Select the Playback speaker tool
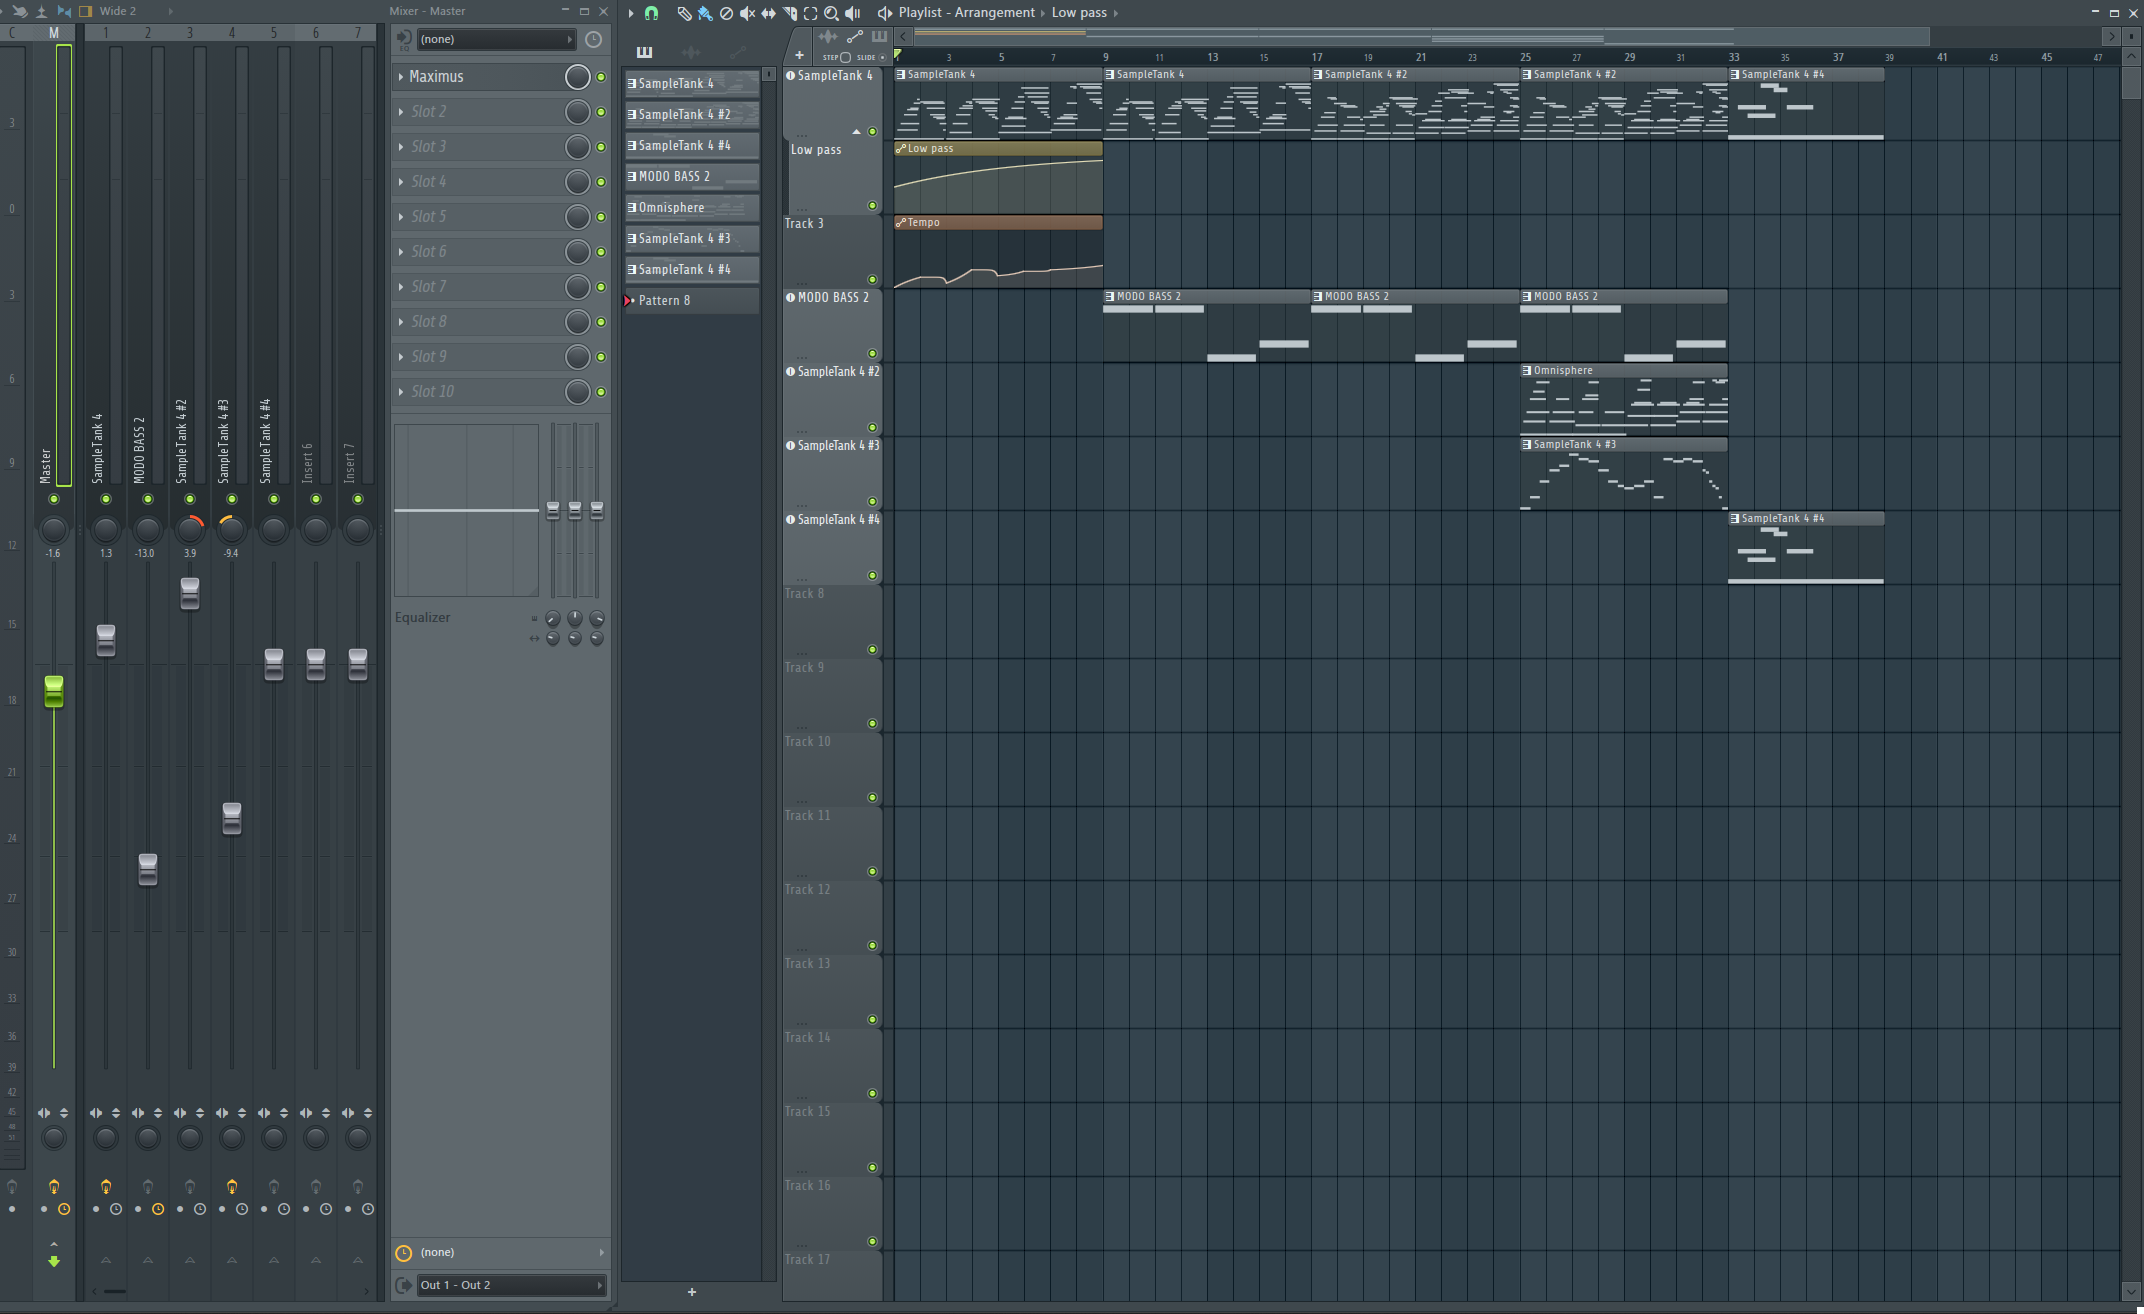Screen dimensions: 2144x1314 [x=852, y=13]
